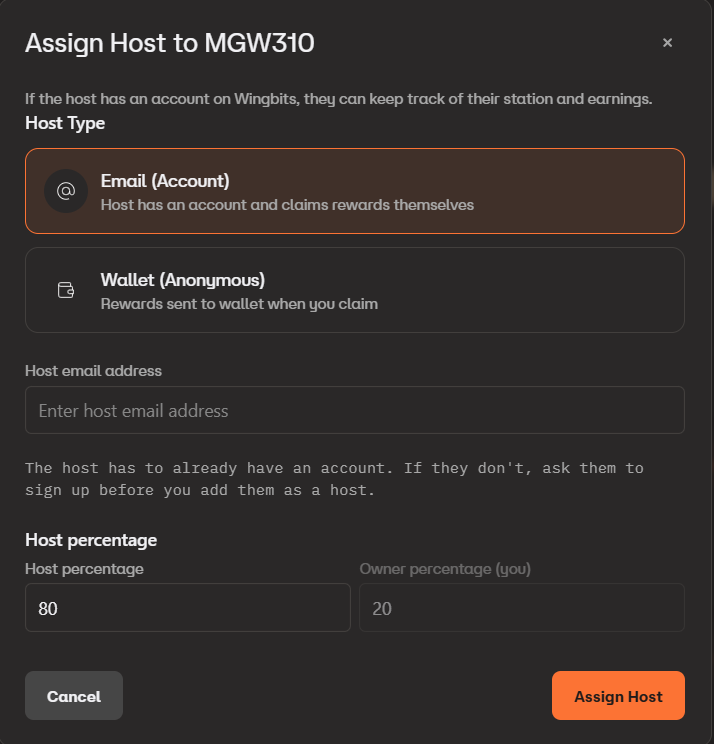714x744 pixels.
Task: Click the host percentage field showing 80
Action: point(187,608)
